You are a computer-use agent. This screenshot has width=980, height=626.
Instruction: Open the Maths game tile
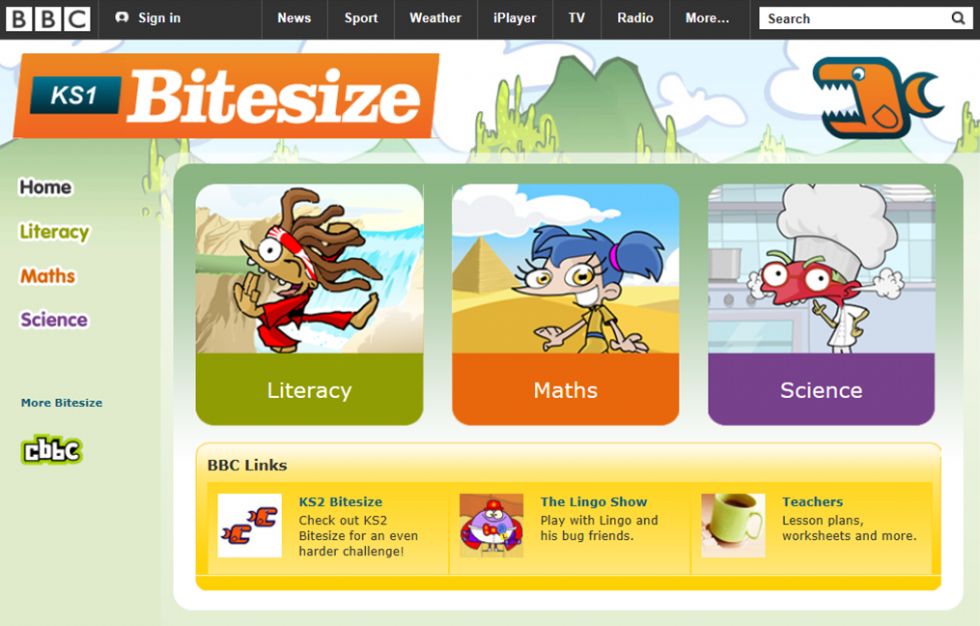point(566,304)
